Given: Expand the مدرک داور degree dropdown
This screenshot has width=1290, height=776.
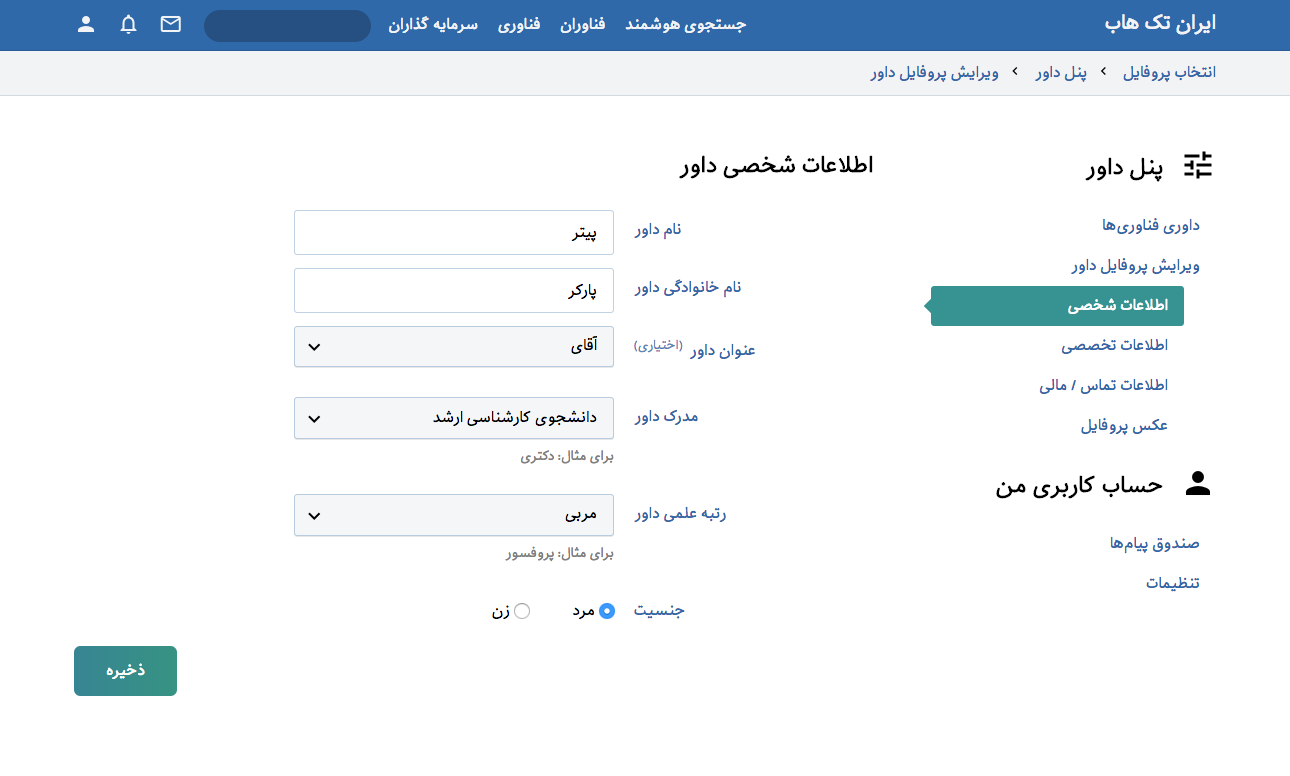Looking at the screenshot, I should (x=454, y=418).
